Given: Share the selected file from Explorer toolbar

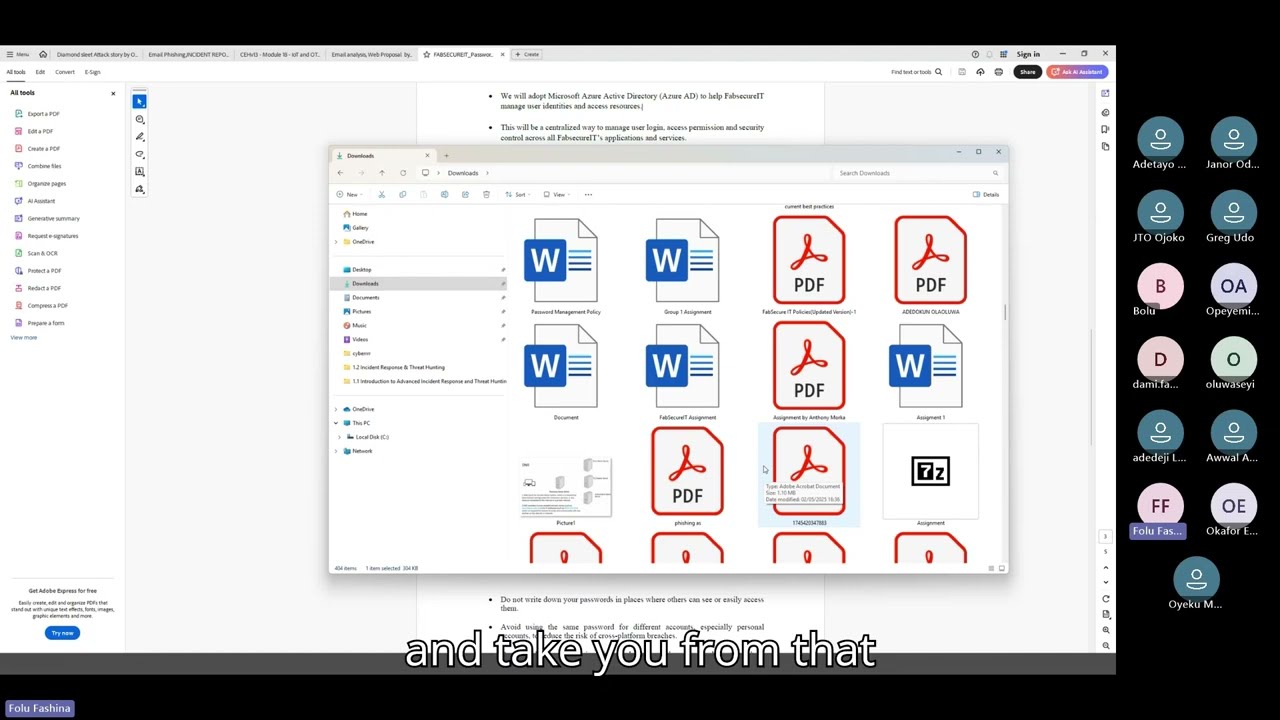Looking at the screenshot, I should click(x=465, y=194).
